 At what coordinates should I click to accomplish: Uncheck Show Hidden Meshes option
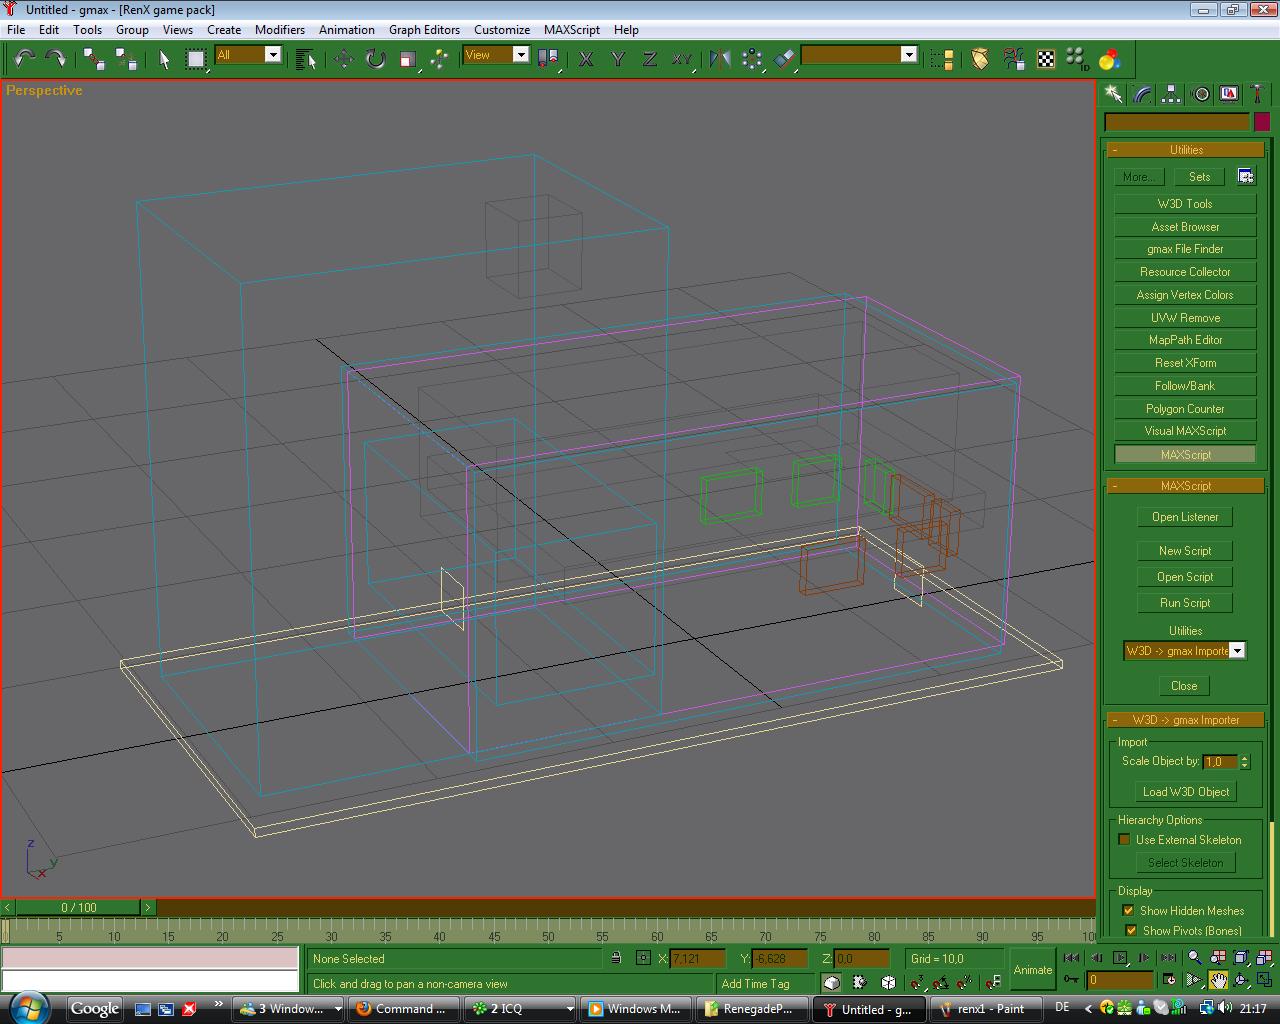(x=1129, y=911)
